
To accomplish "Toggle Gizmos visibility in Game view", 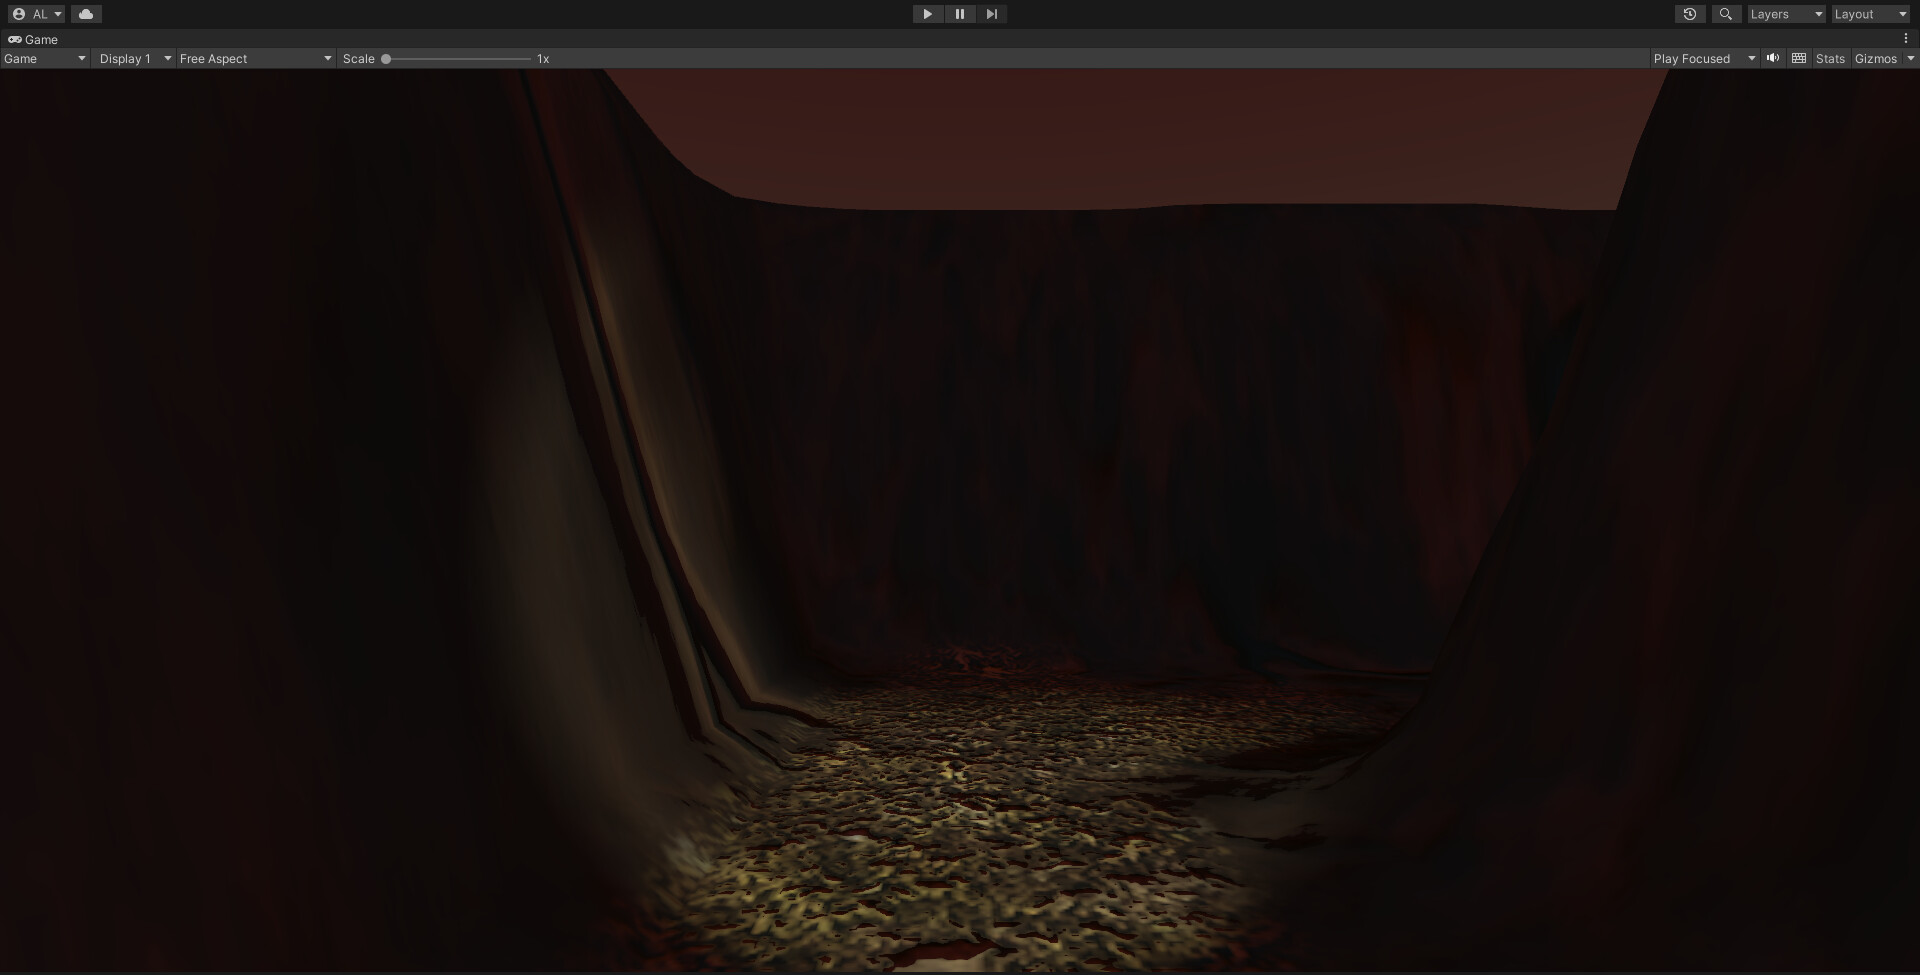I will [x=1877, y=58].
